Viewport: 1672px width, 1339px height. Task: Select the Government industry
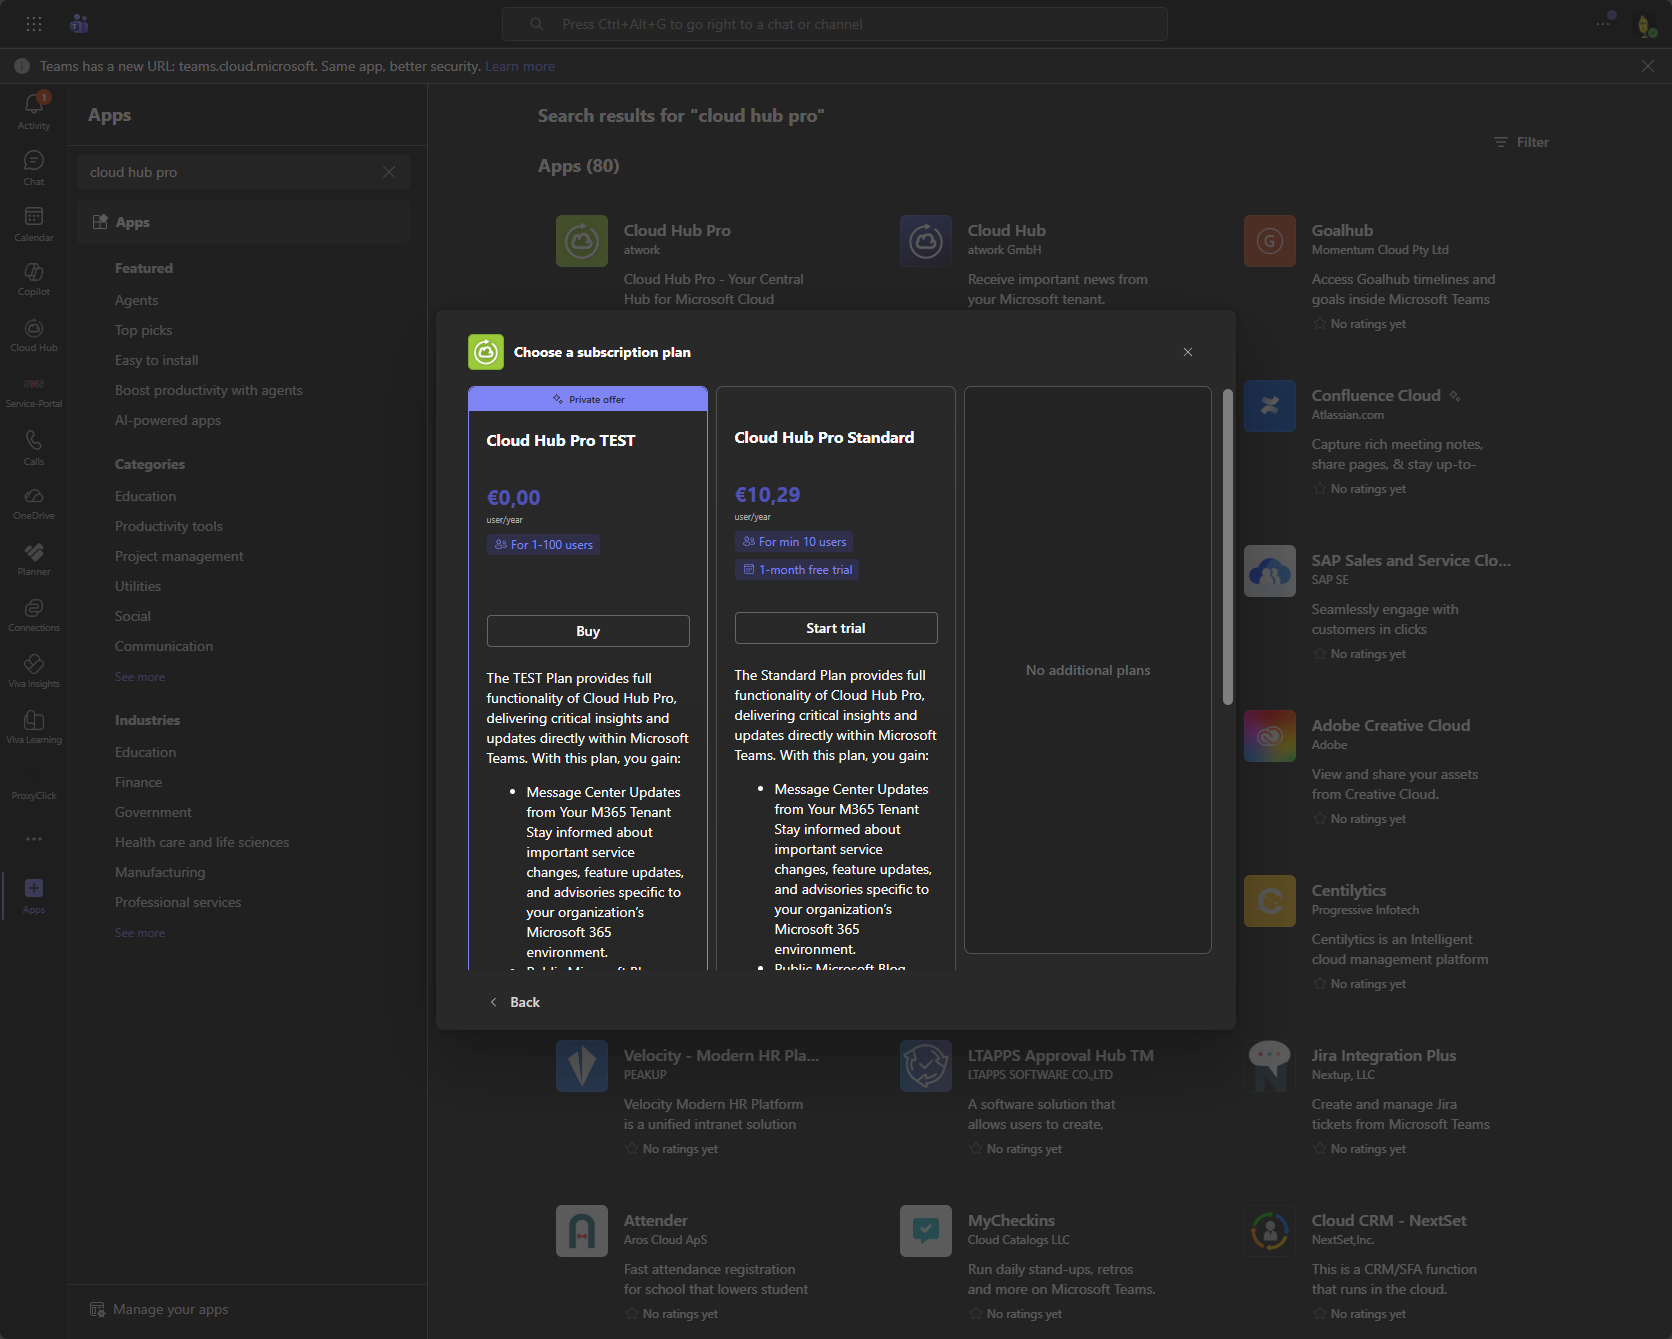click(x=153, y=812)
